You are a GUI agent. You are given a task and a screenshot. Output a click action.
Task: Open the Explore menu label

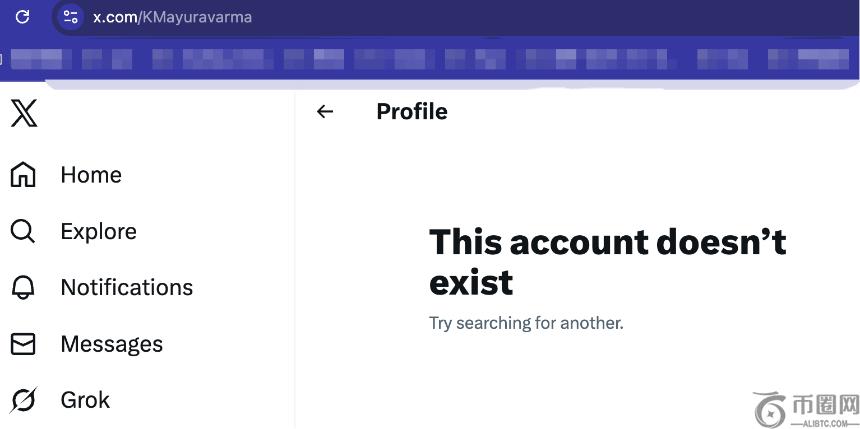98,232
